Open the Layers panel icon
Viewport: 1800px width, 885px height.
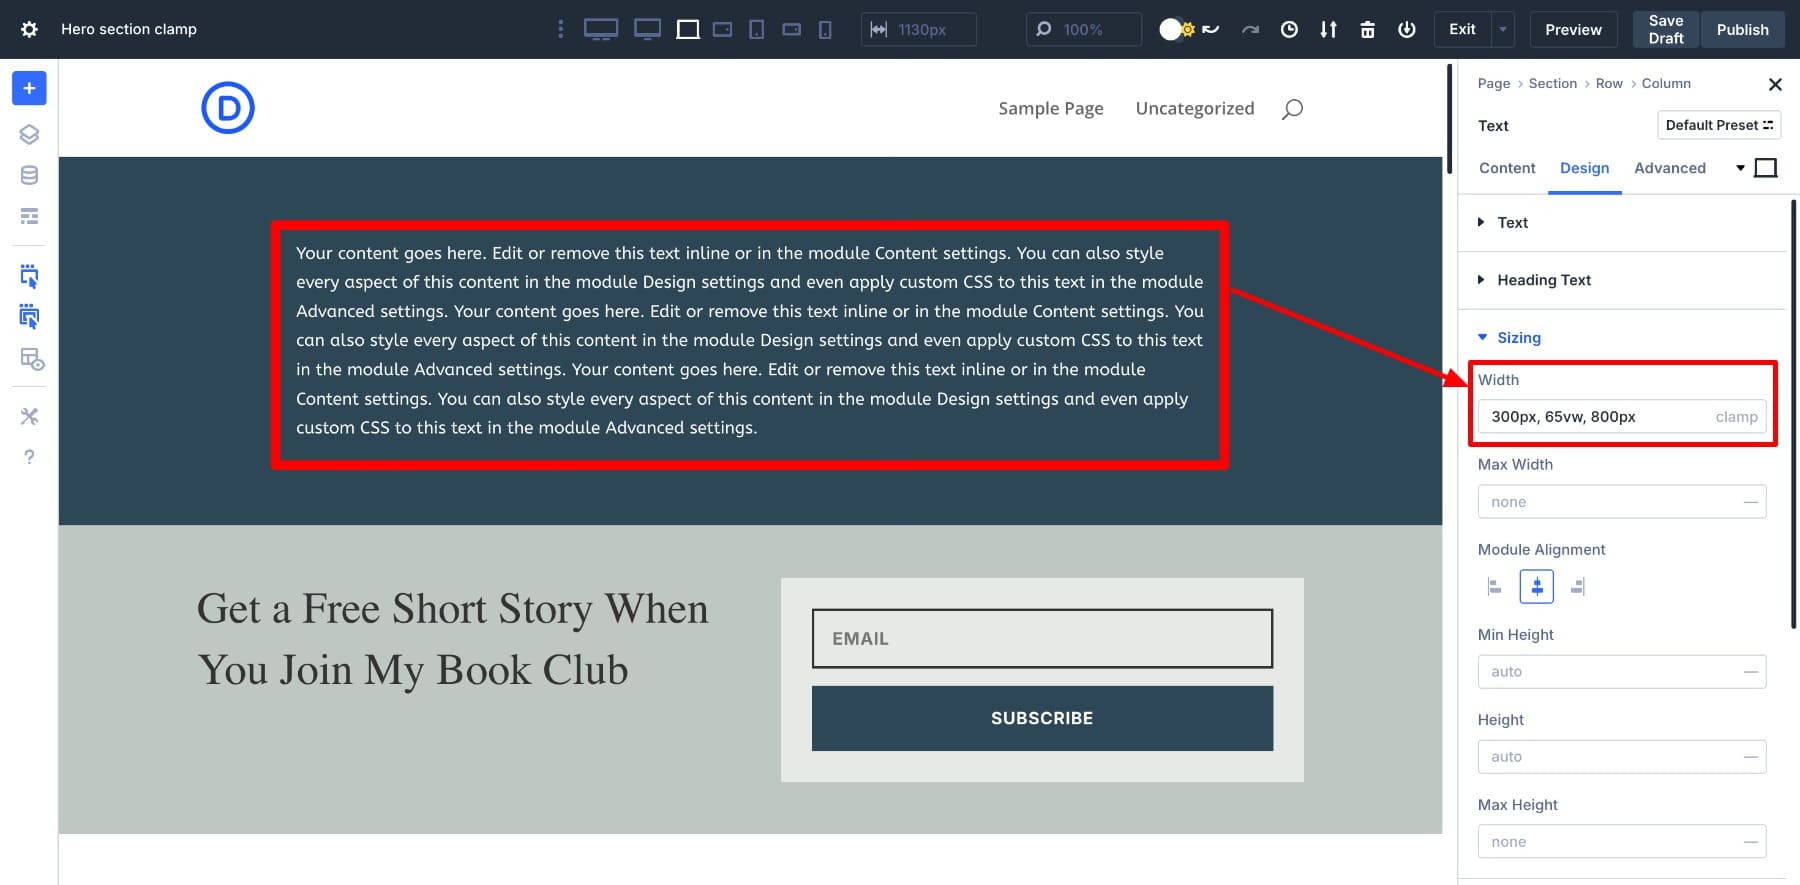29,134
